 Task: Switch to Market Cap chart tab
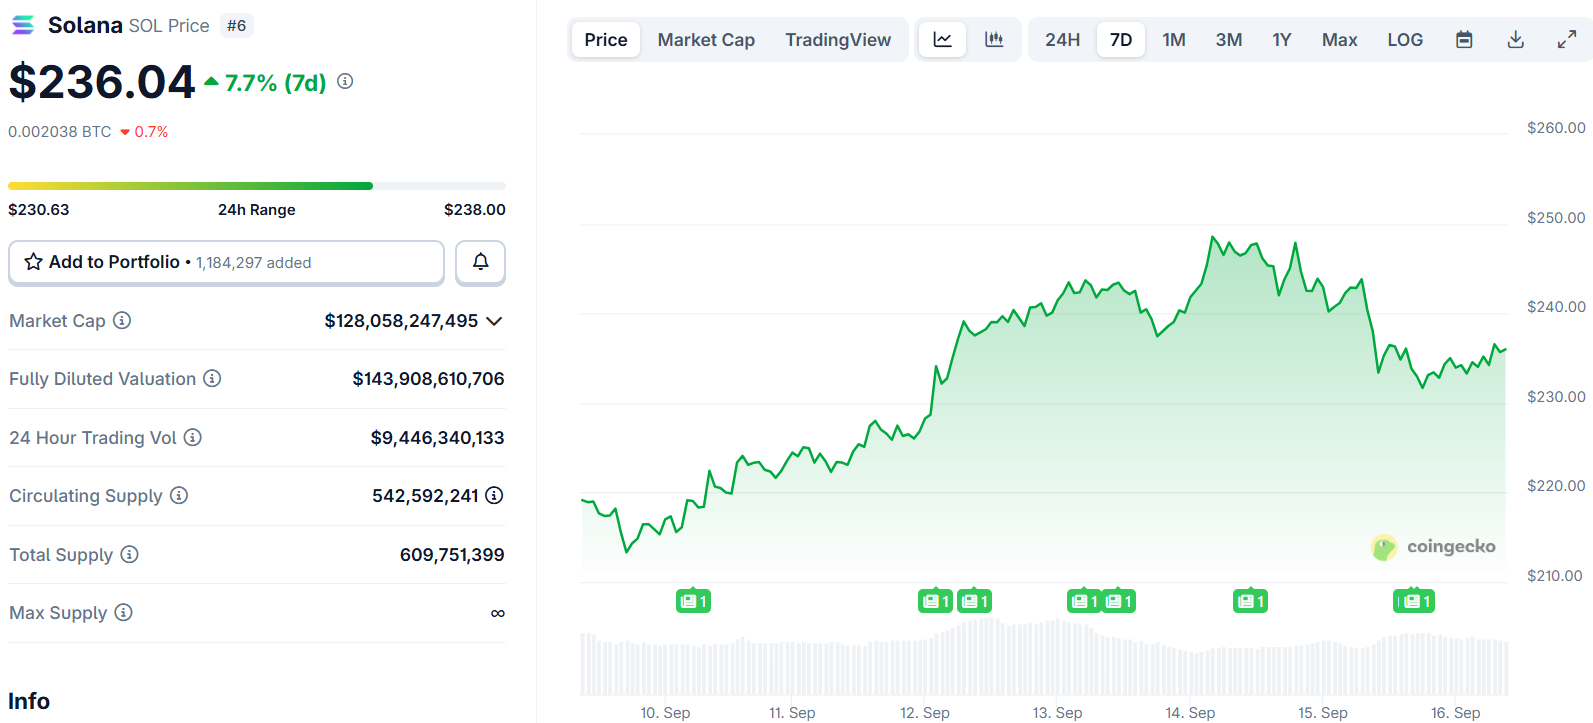(x=706, y=40)
